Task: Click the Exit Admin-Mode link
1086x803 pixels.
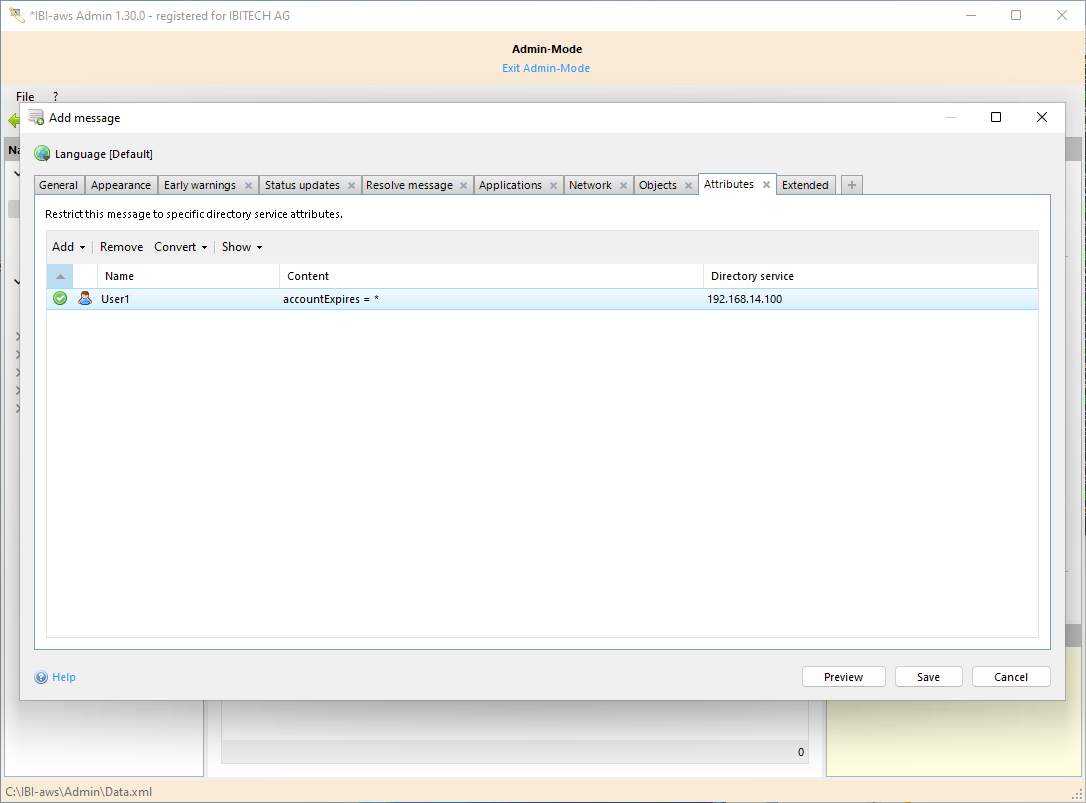Action: click(x=545, y=68)
